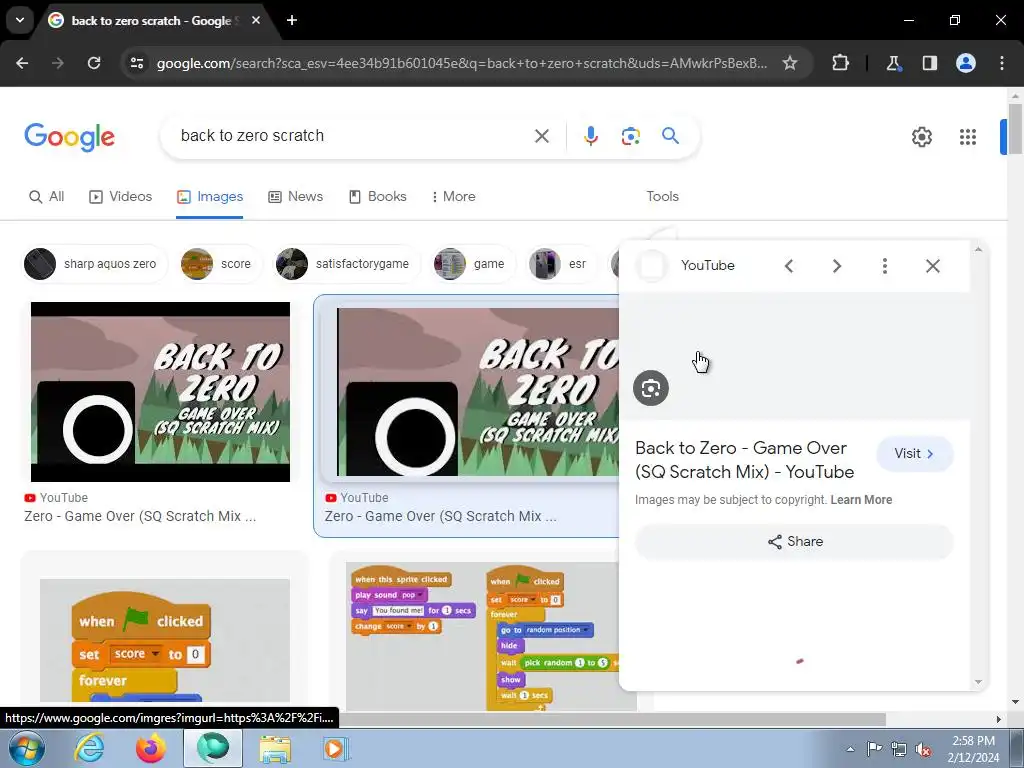Viewport: 1024px width, 768px height.
Task: Close the 'back to zero scratch' tab
Action: [x=256, y=20]
